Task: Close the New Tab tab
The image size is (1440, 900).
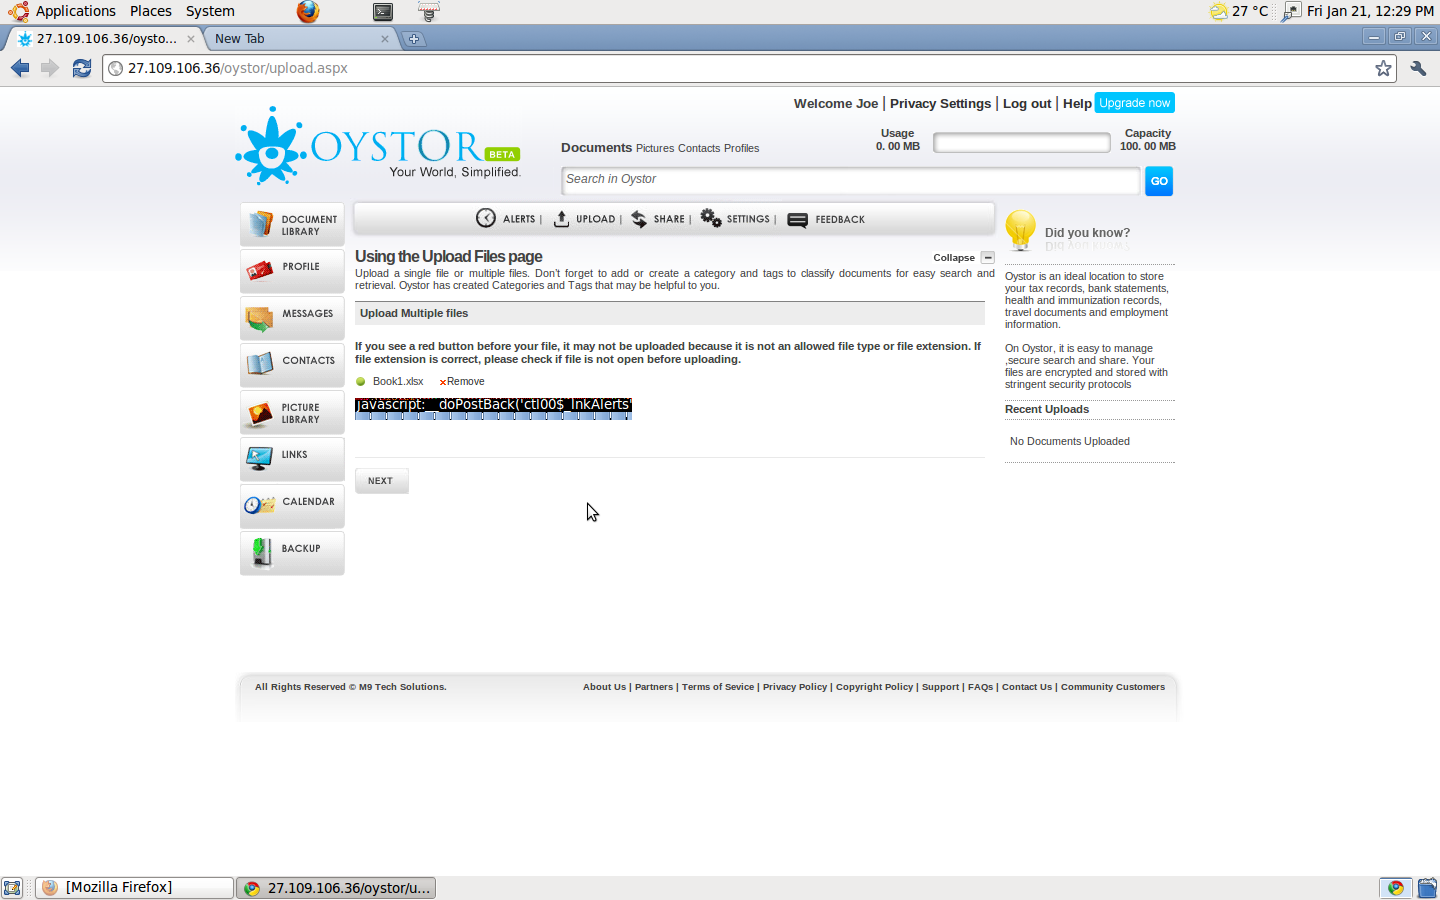Action: [x=385, y=39]
